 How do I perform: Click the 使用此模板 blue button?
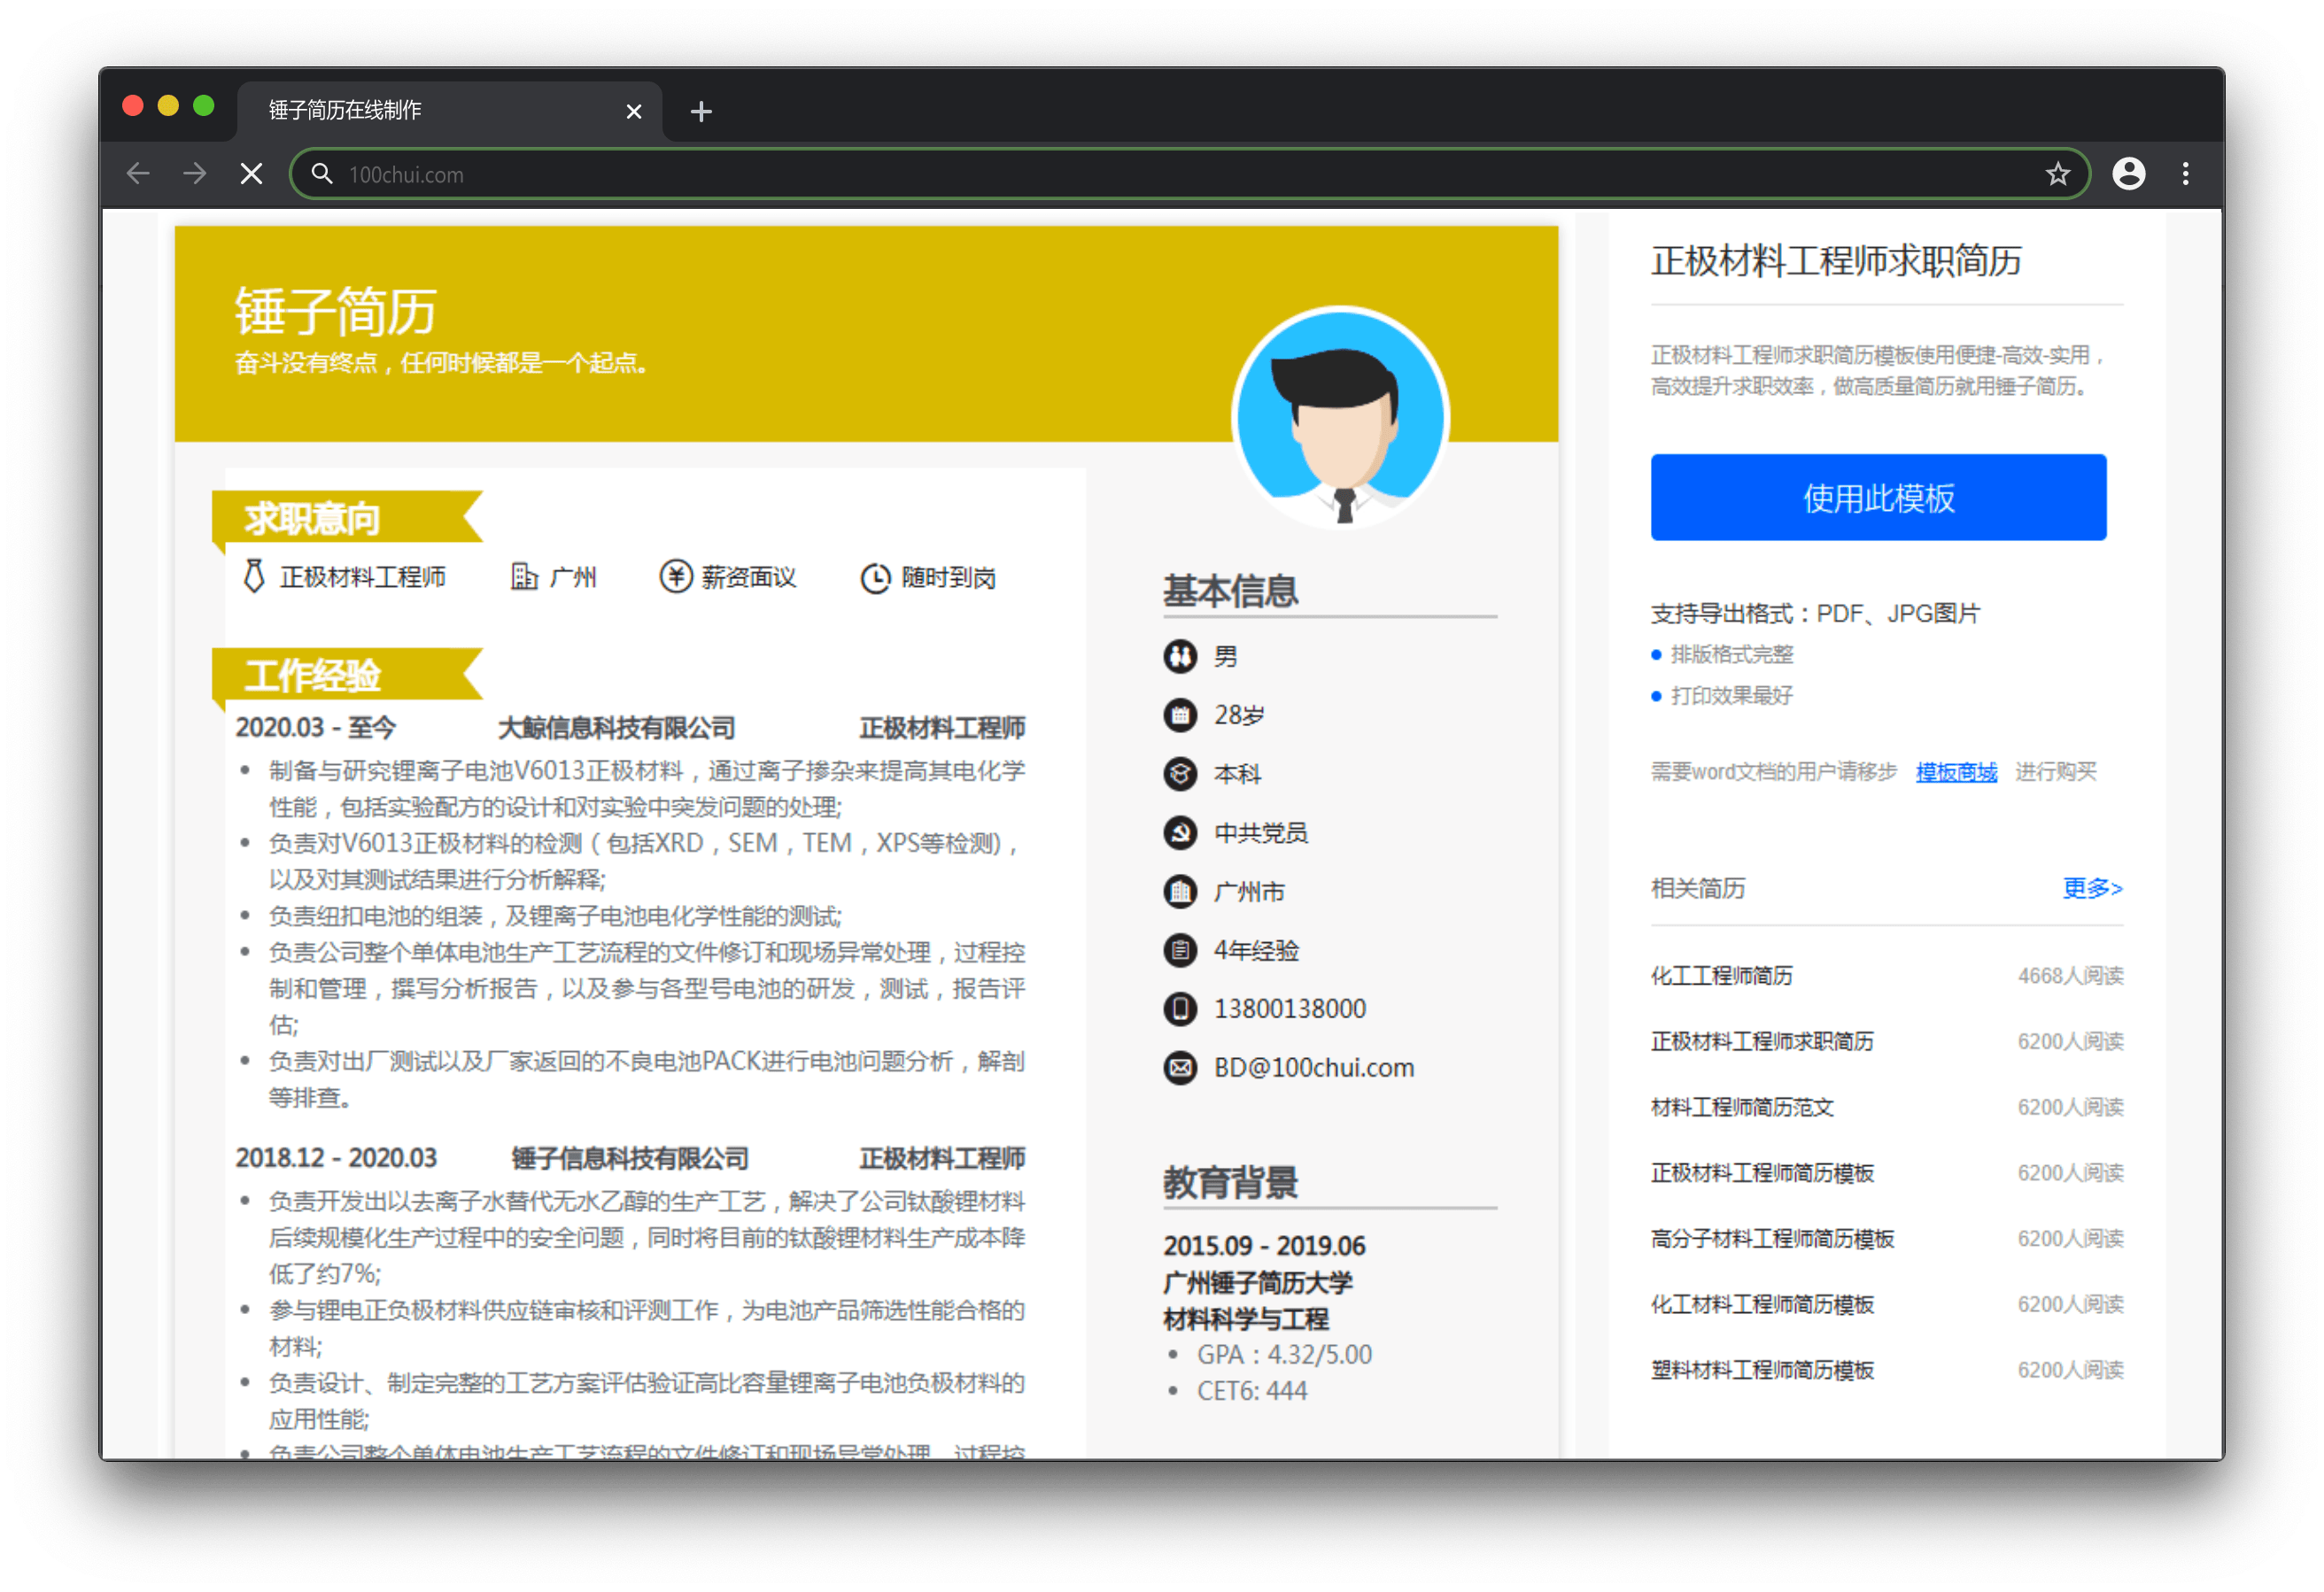(1878, 497)
